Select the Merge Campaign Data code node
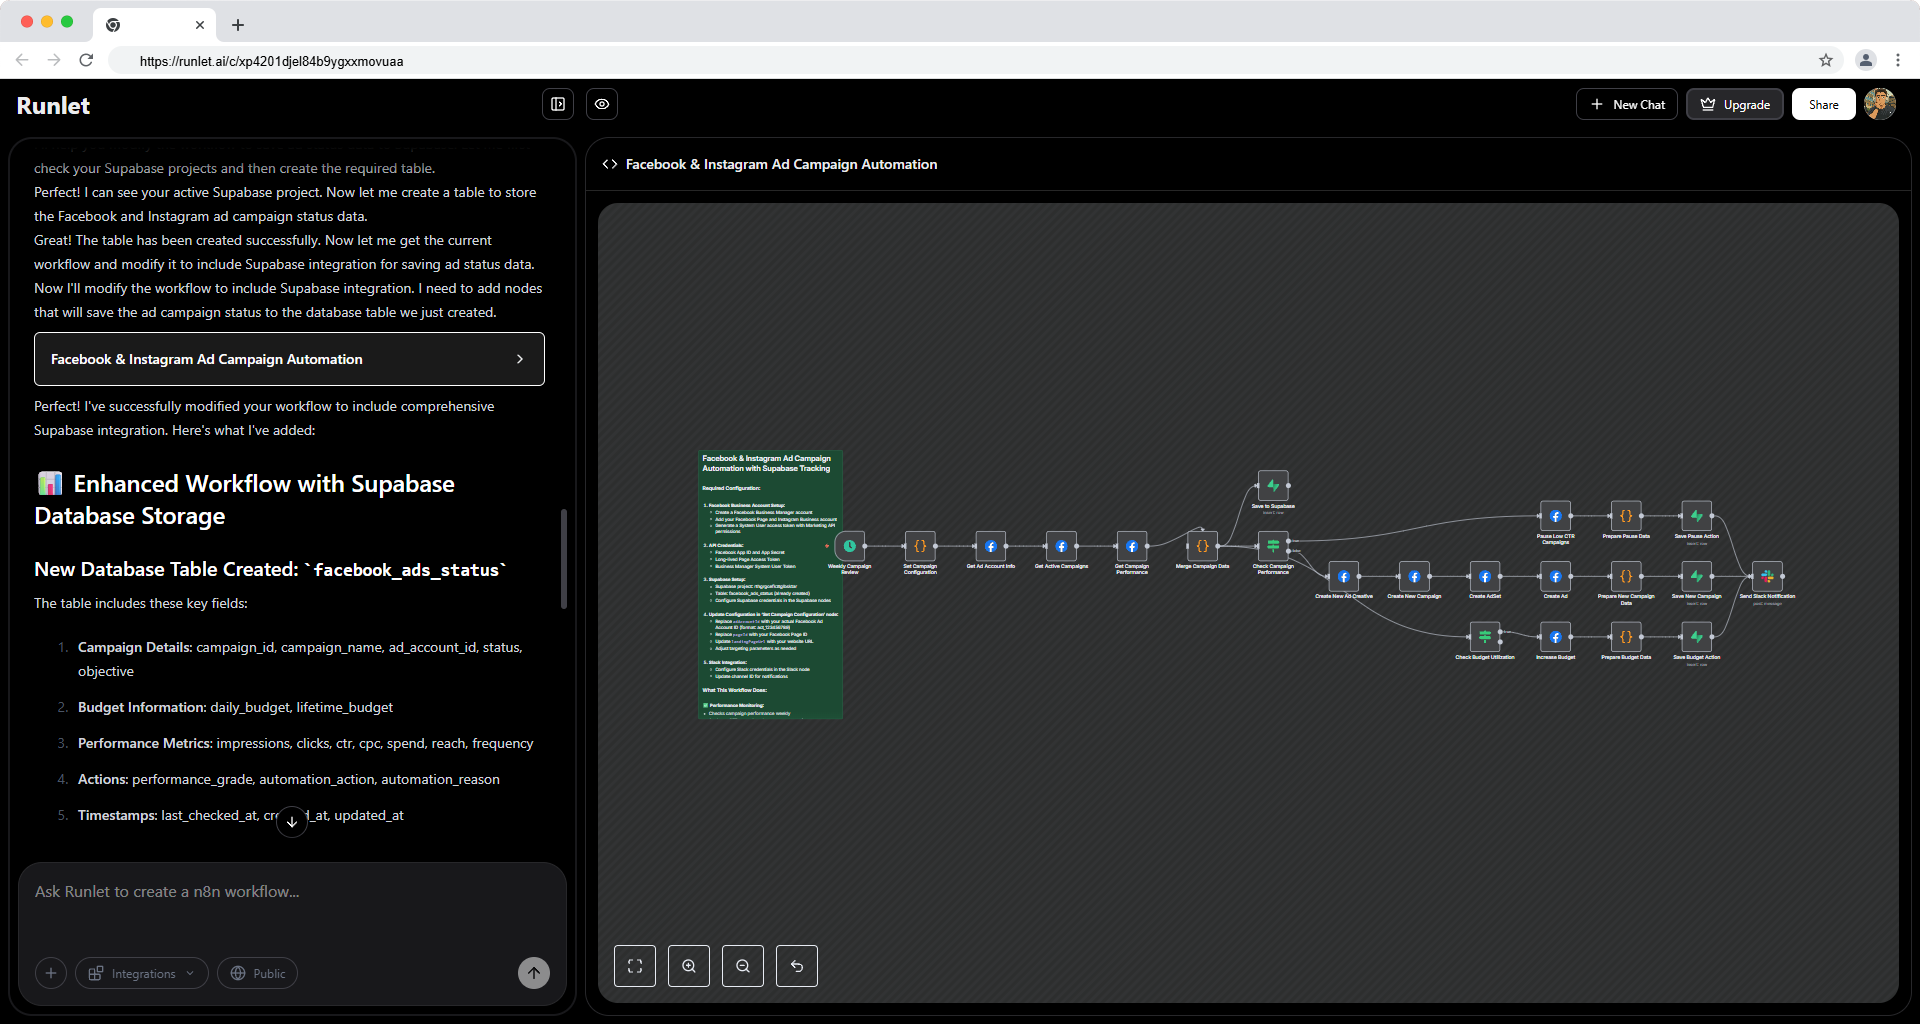The image size is (1920, 1024). [x=1202, y=546]
